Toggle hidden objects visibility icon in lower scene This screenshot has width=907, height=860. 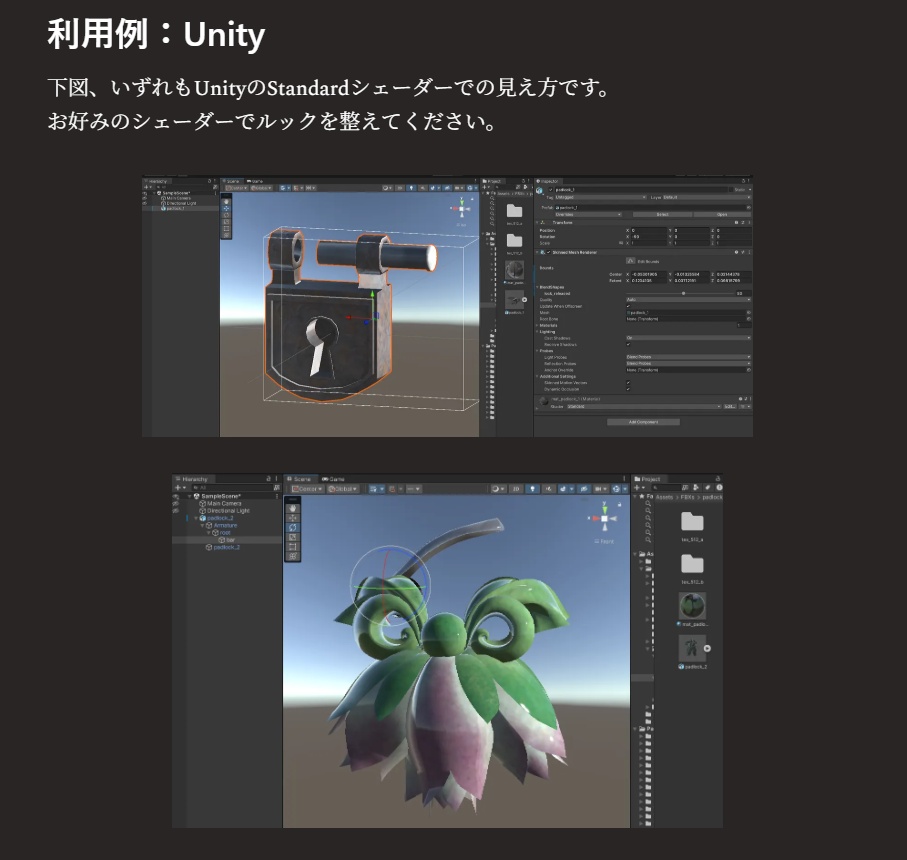point(584,489)
